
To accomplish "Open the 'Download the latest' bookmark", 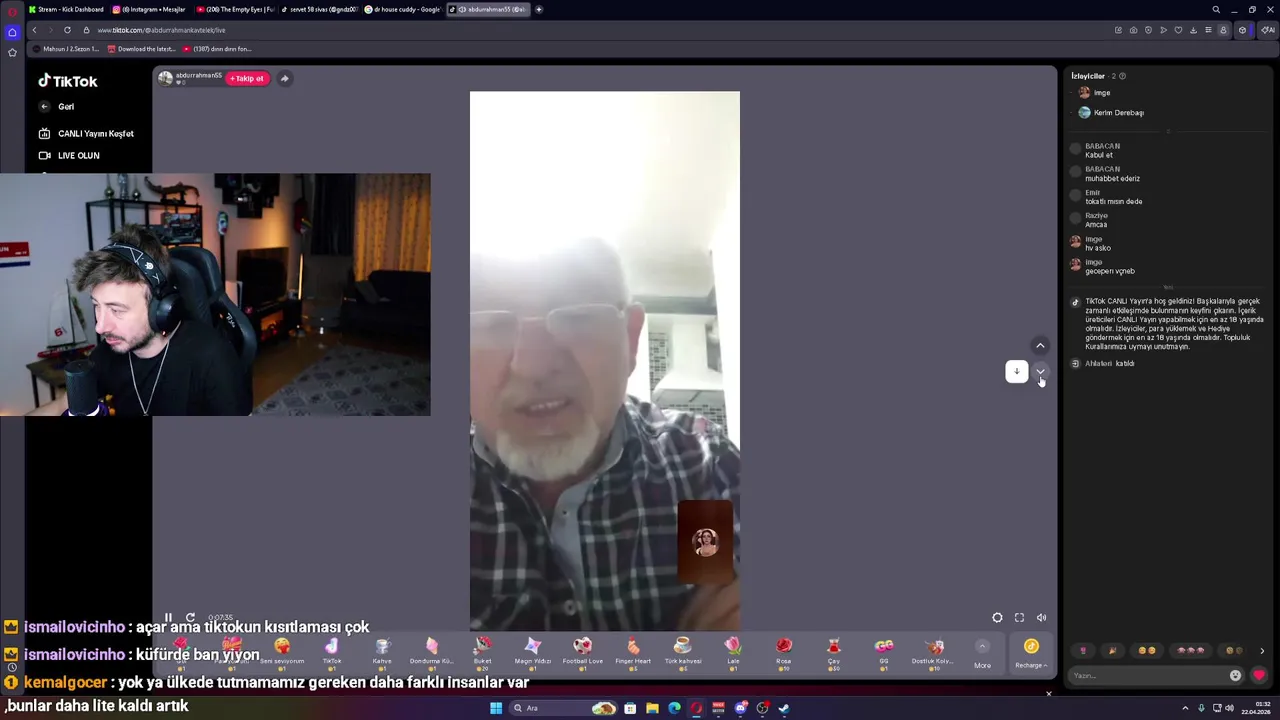I will tap(140, 49).
